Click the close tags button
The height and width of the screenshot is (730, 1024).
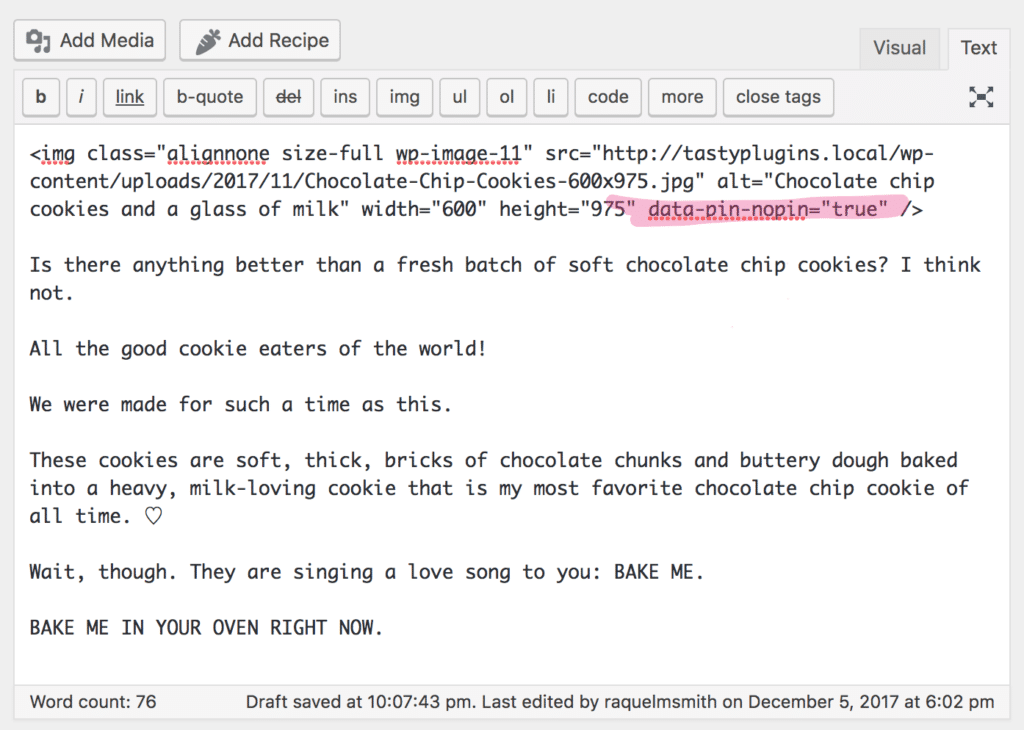click(778, 97)
